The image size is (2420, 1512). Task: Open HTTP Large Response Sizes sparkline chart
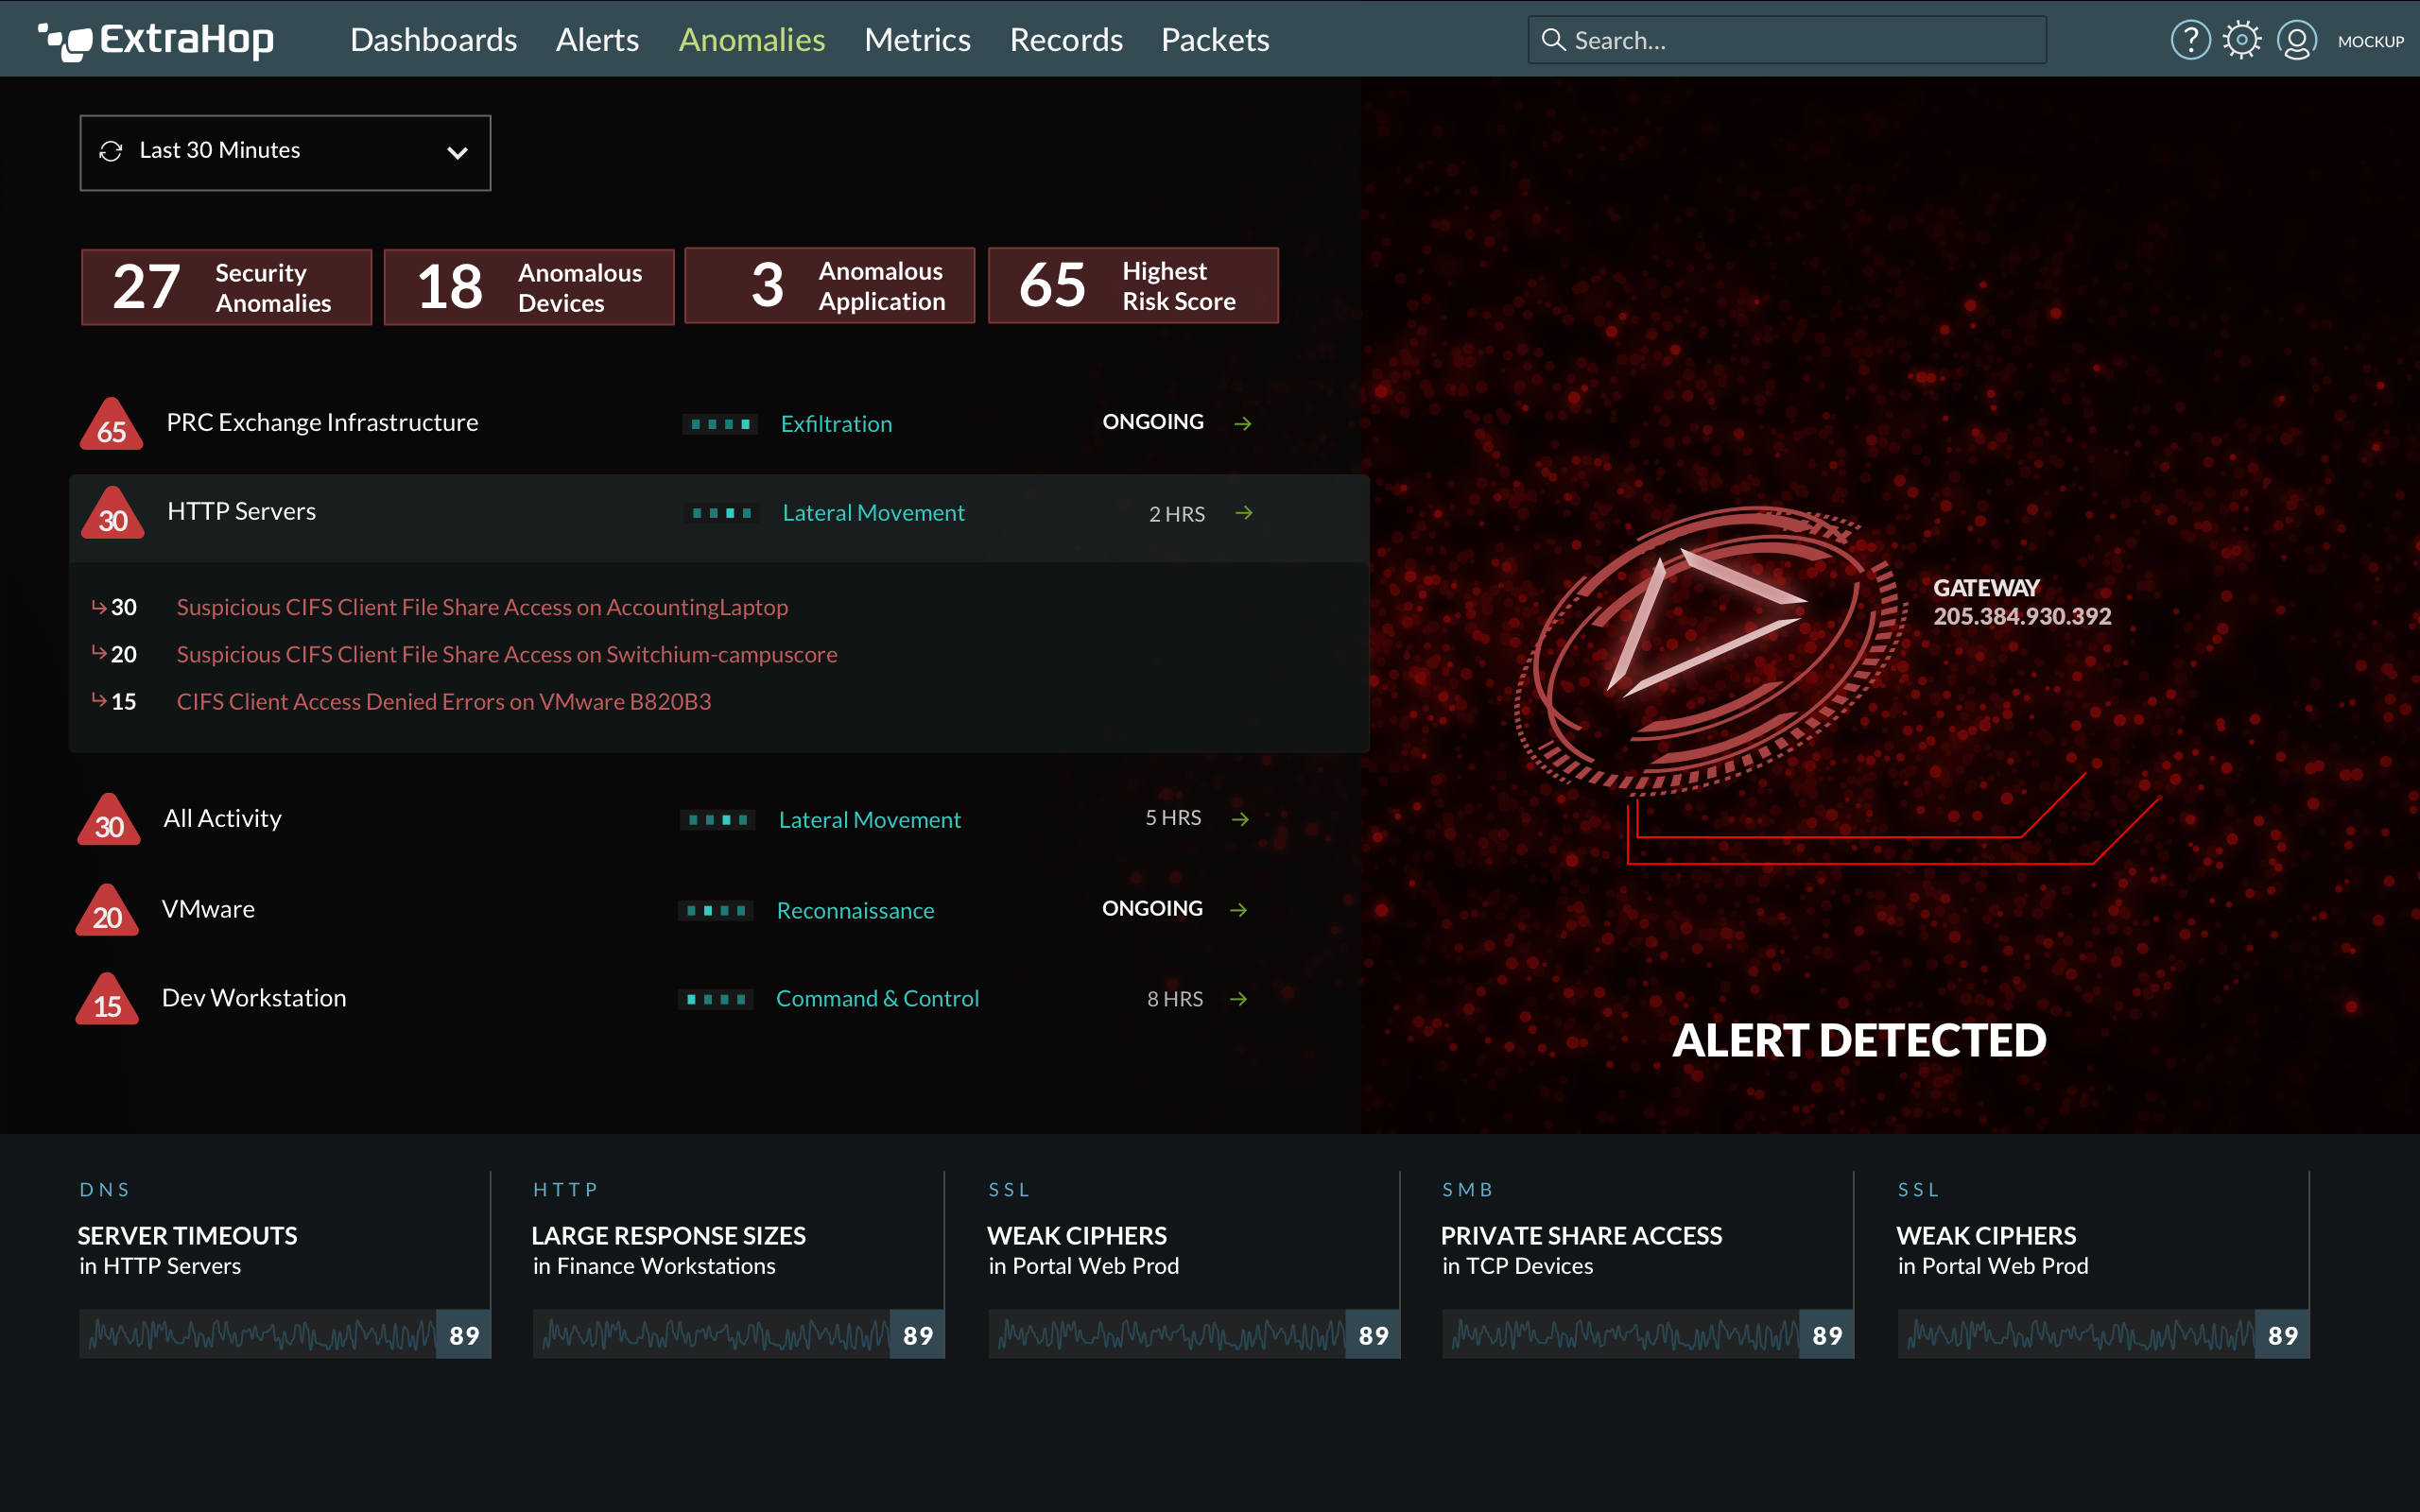pyautogui.click(x=739, y=1334)
